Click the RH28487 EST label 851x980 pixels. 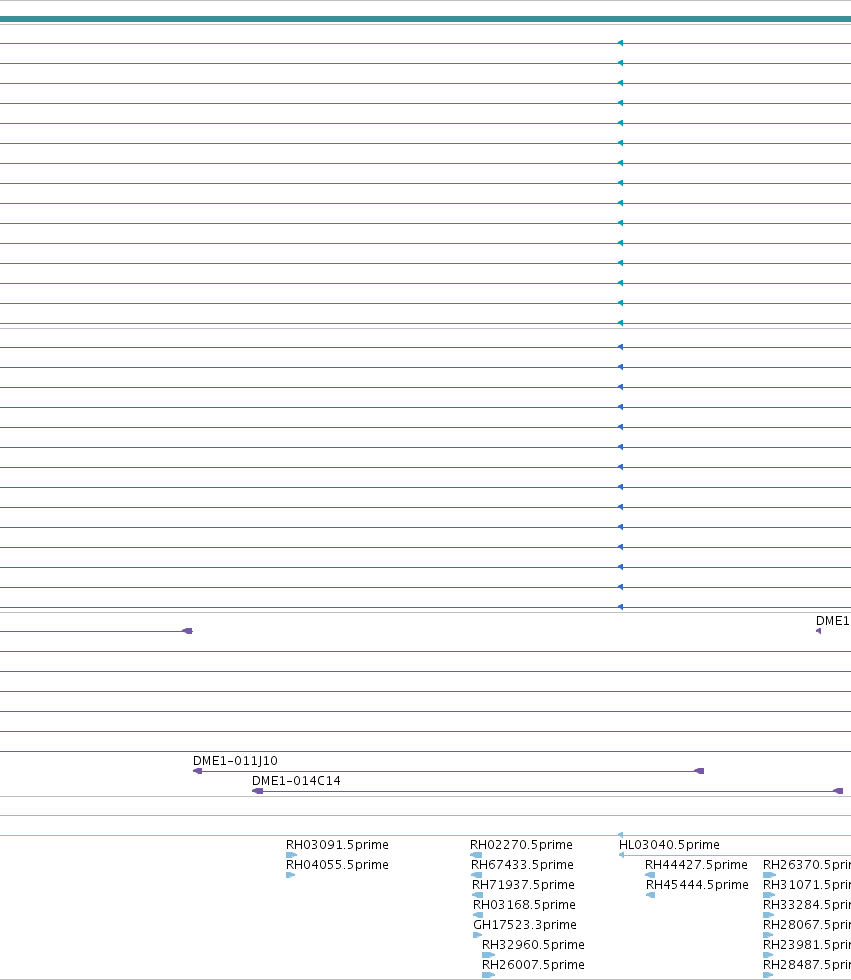click(807, 965)
